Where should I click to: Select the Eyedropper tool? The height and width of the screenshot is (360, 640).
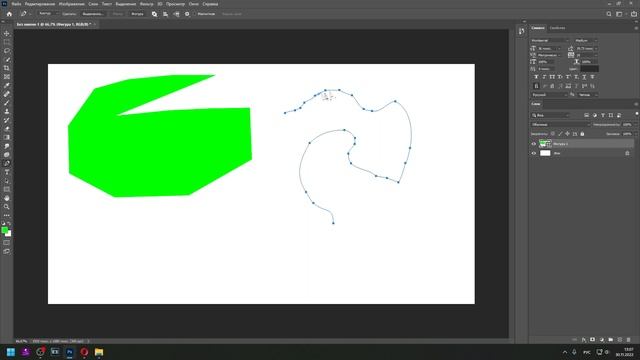click(7, 85)
